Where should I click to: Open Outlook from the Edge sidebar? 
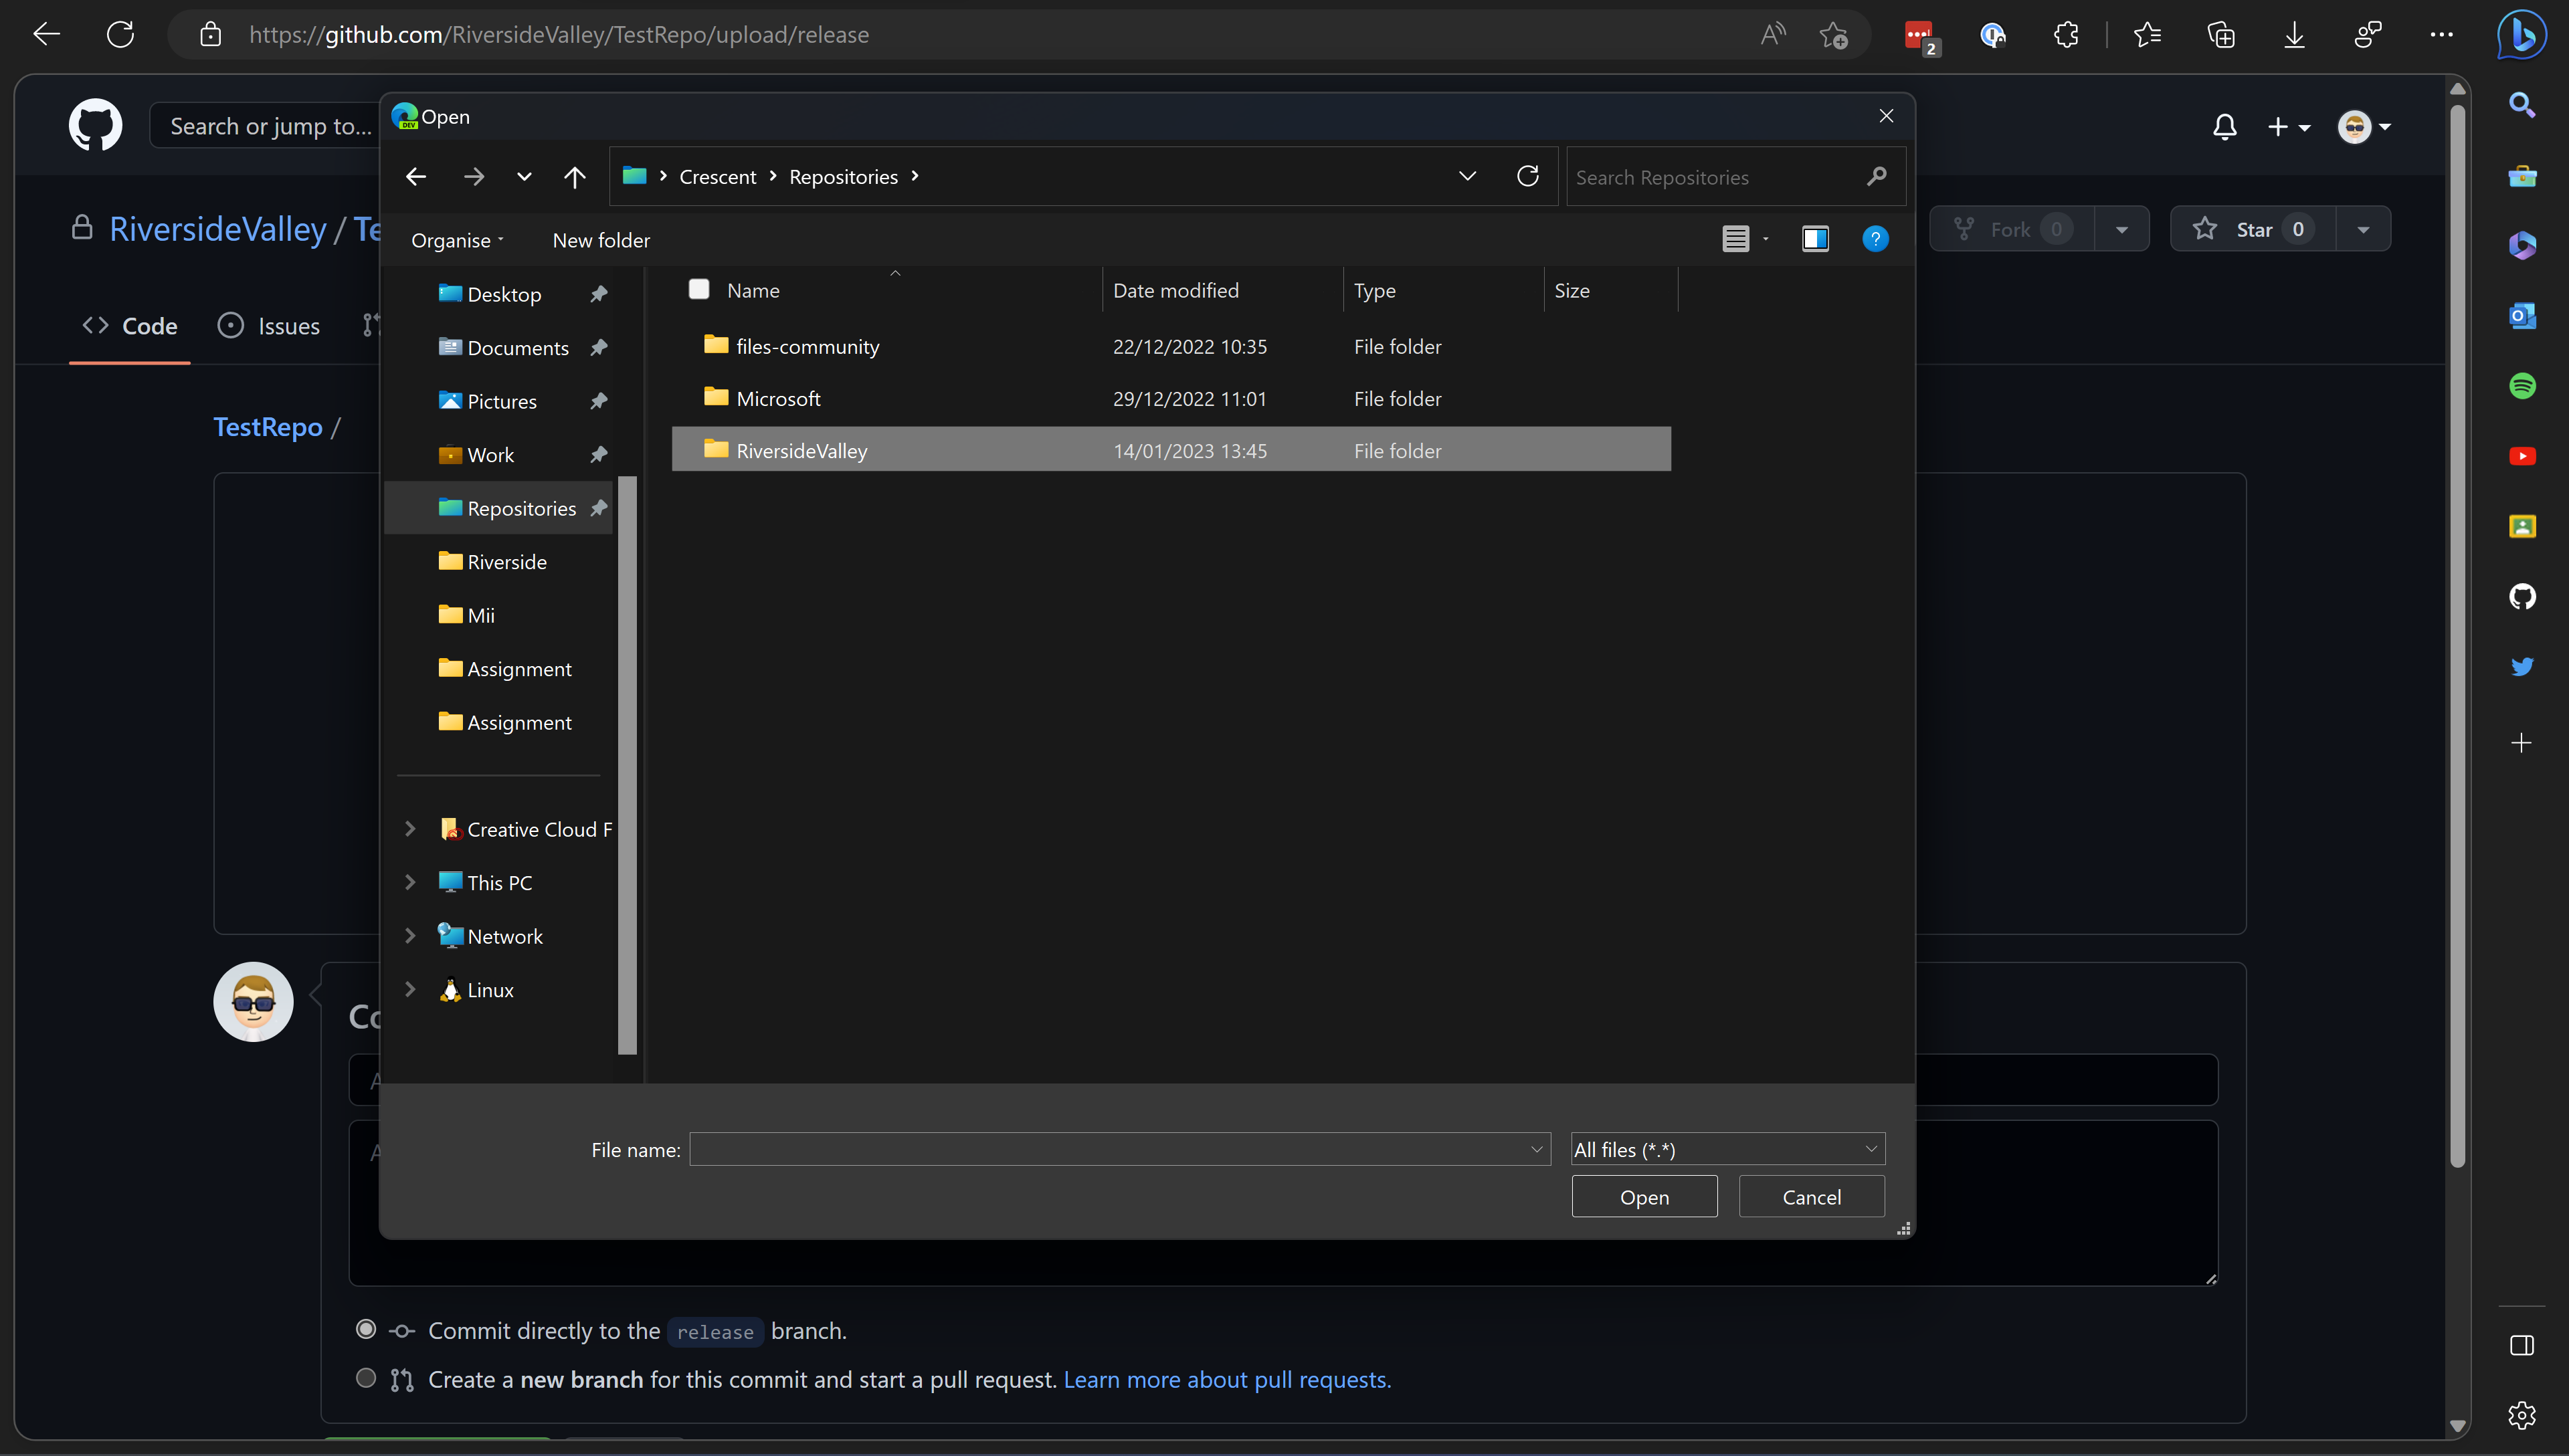tap(2523, 315)
